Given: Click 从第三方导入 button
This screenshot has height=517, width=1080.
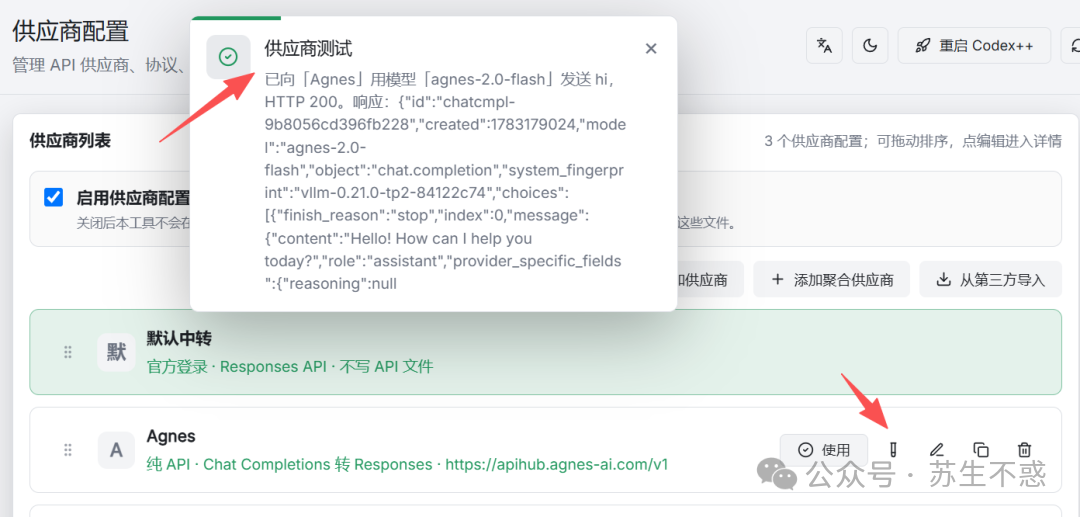Looking at the screenshot, I should click(x=990, y=279).
